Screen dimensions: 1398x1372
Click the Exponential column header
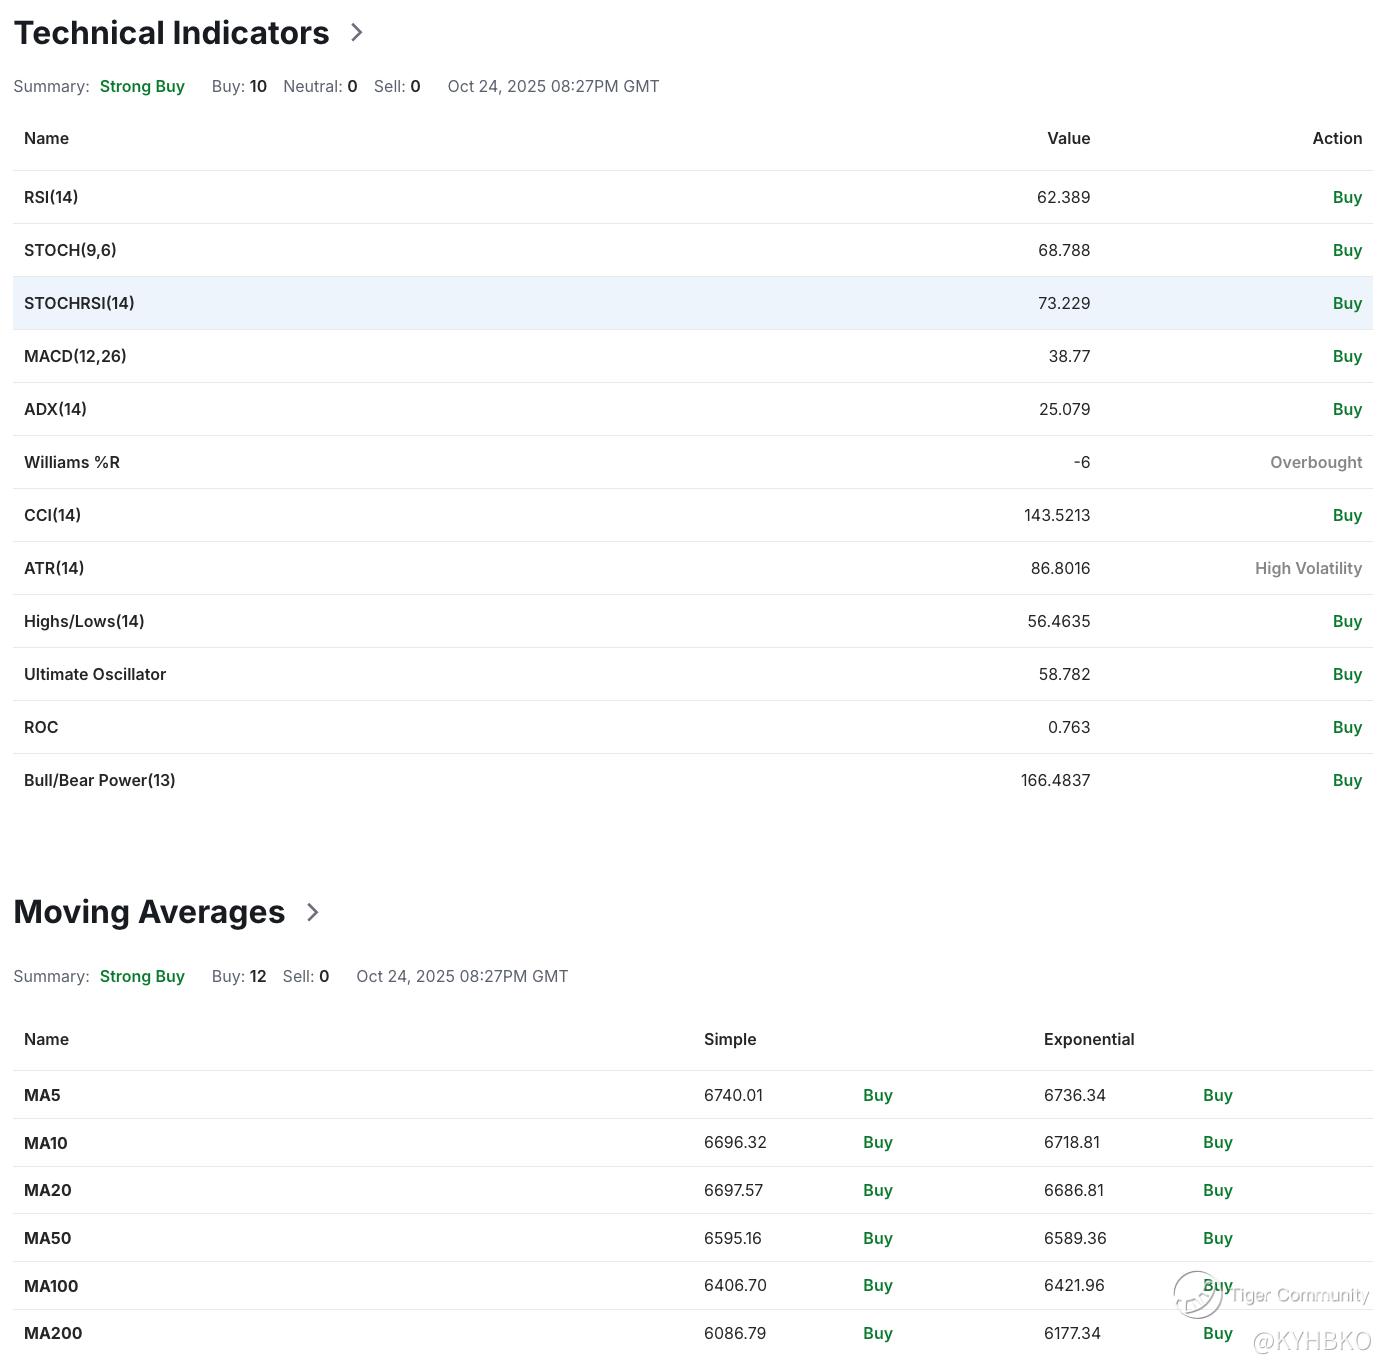point(1089,1039)
